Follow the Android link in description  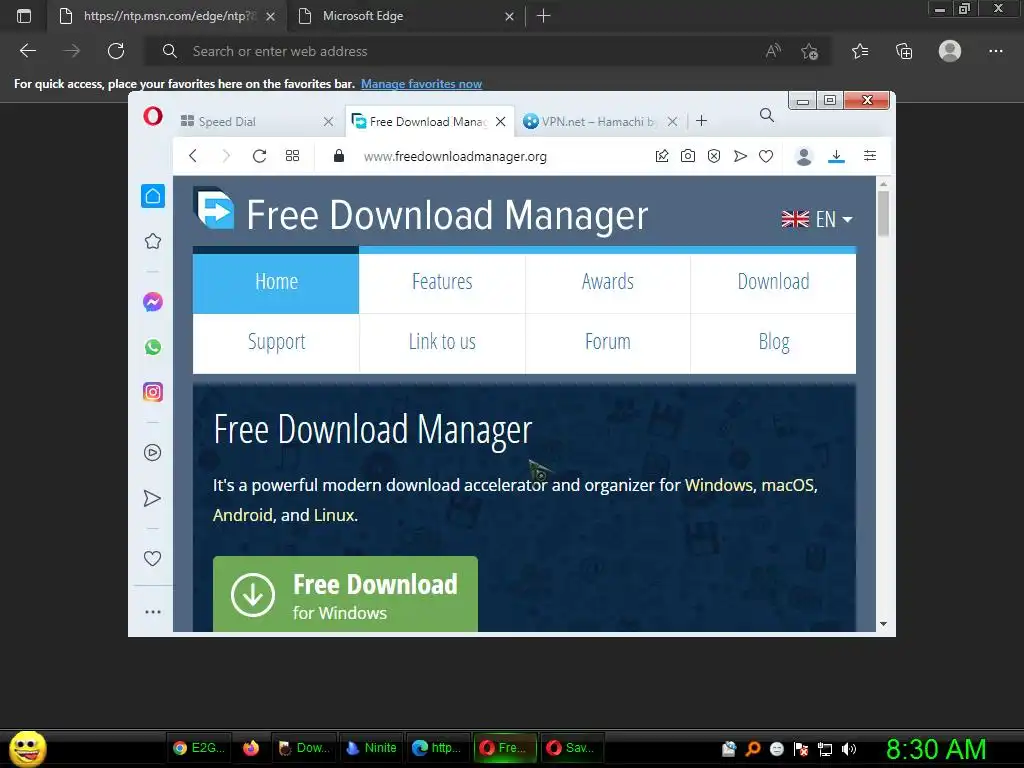242,515
